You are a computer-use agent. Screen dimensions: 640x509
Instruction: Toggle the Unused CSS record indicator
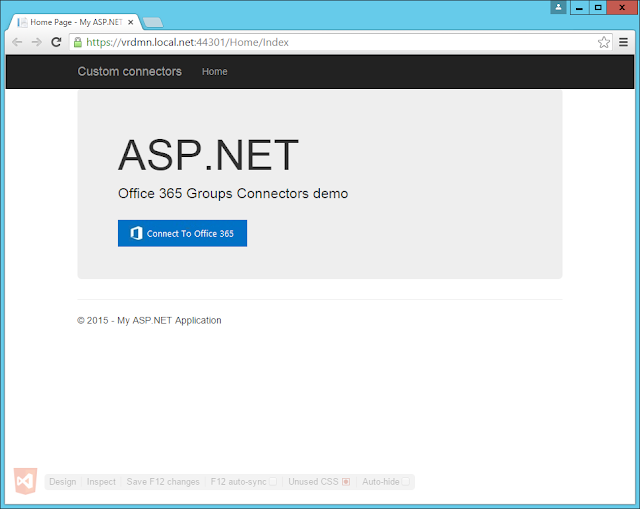346,482
